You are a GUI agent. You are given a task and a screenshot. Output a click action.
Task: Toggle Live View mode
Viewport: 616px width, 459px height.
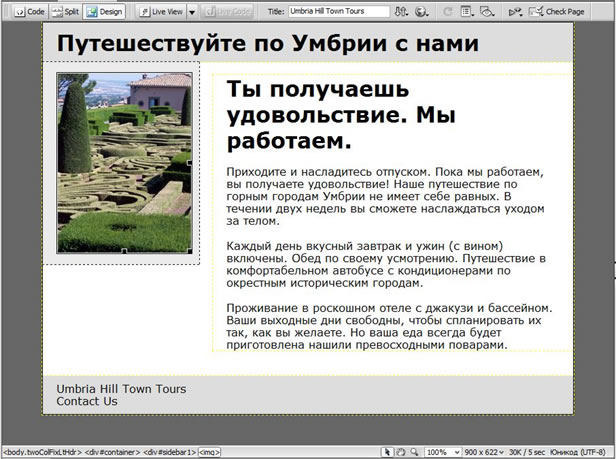click(161, 12)
